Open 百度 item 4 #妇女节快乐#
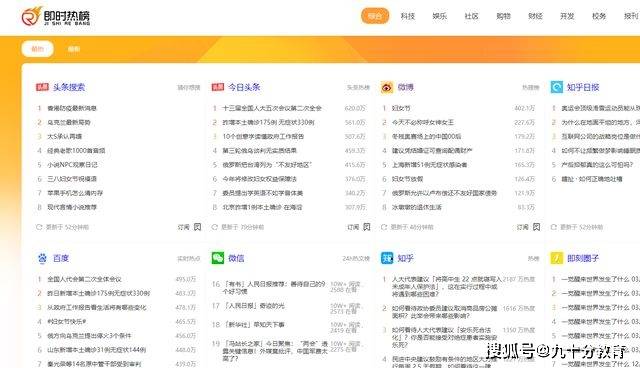The width and height of the screenshot is (640, 368). click(x=67, y=321)
